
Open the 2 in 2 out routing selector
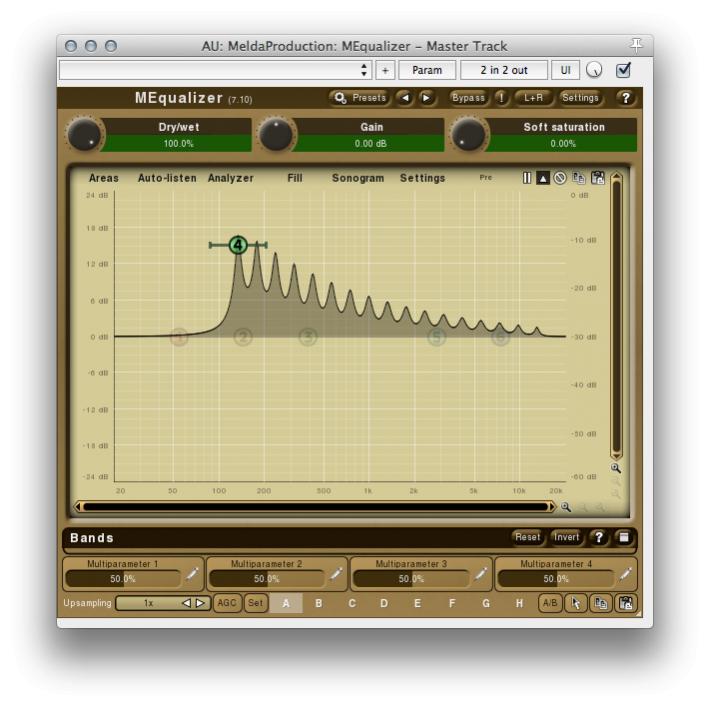coord(504,70)
